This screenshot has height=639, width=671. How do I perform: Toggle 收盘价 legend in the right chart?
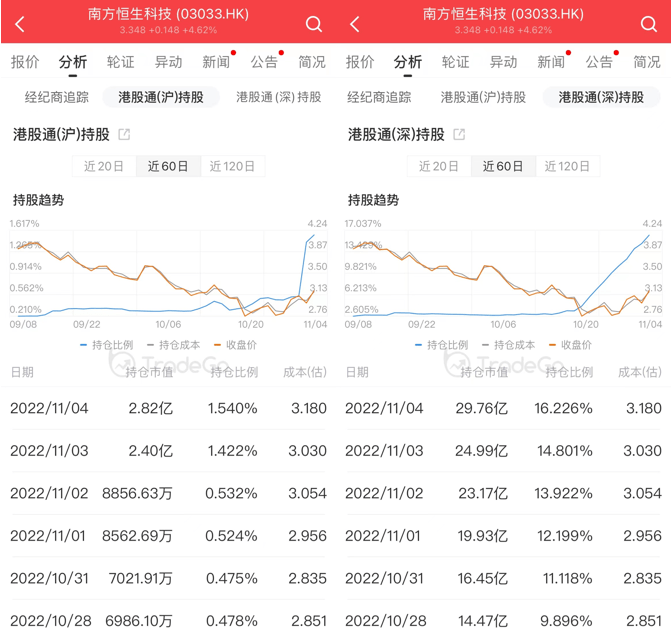(571, 345)
